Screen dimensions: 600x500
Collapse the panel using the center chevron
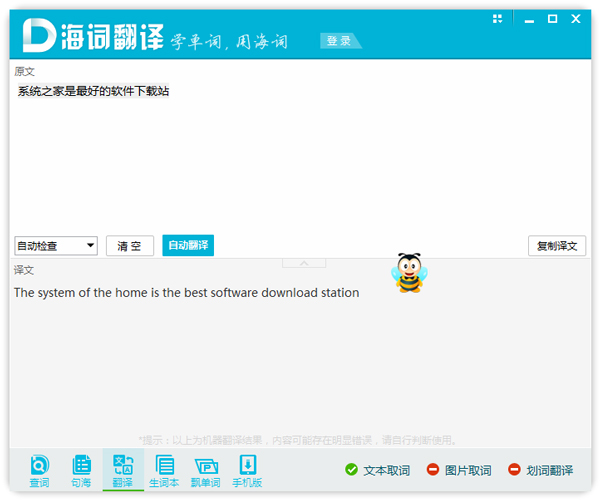pos(305,263)
